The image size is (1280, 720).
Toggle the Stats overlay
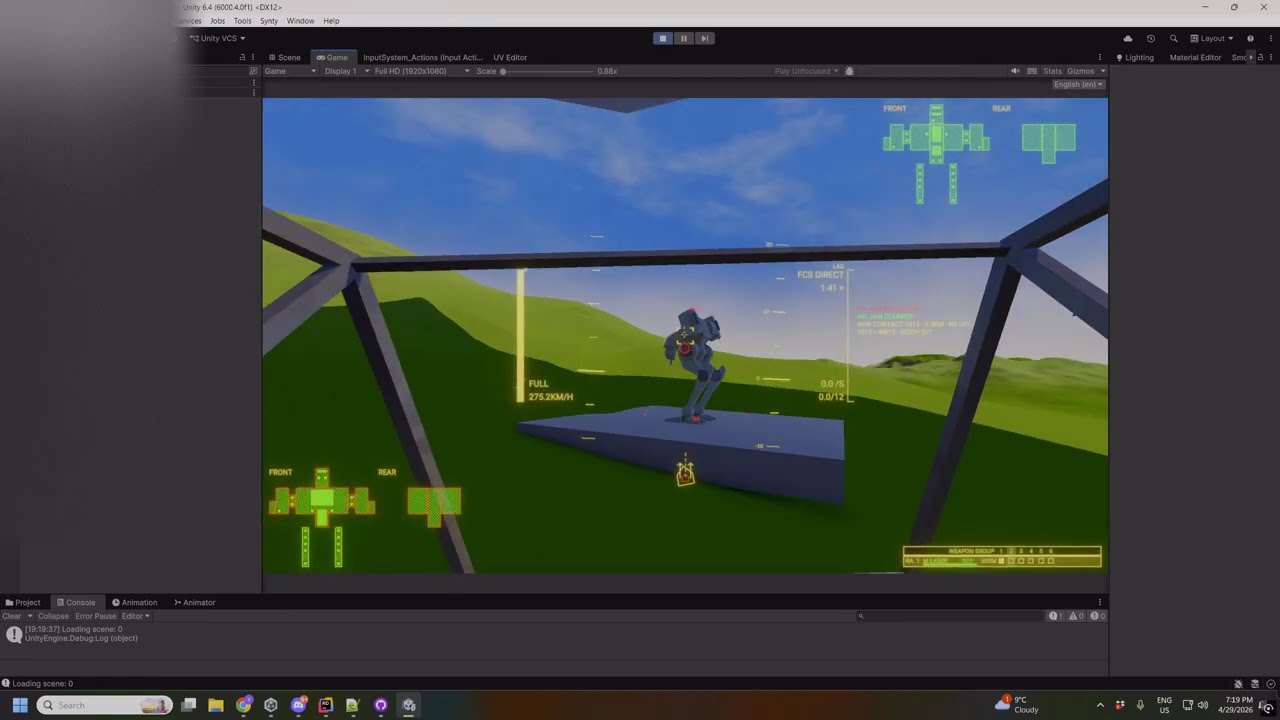[1052, 71]
